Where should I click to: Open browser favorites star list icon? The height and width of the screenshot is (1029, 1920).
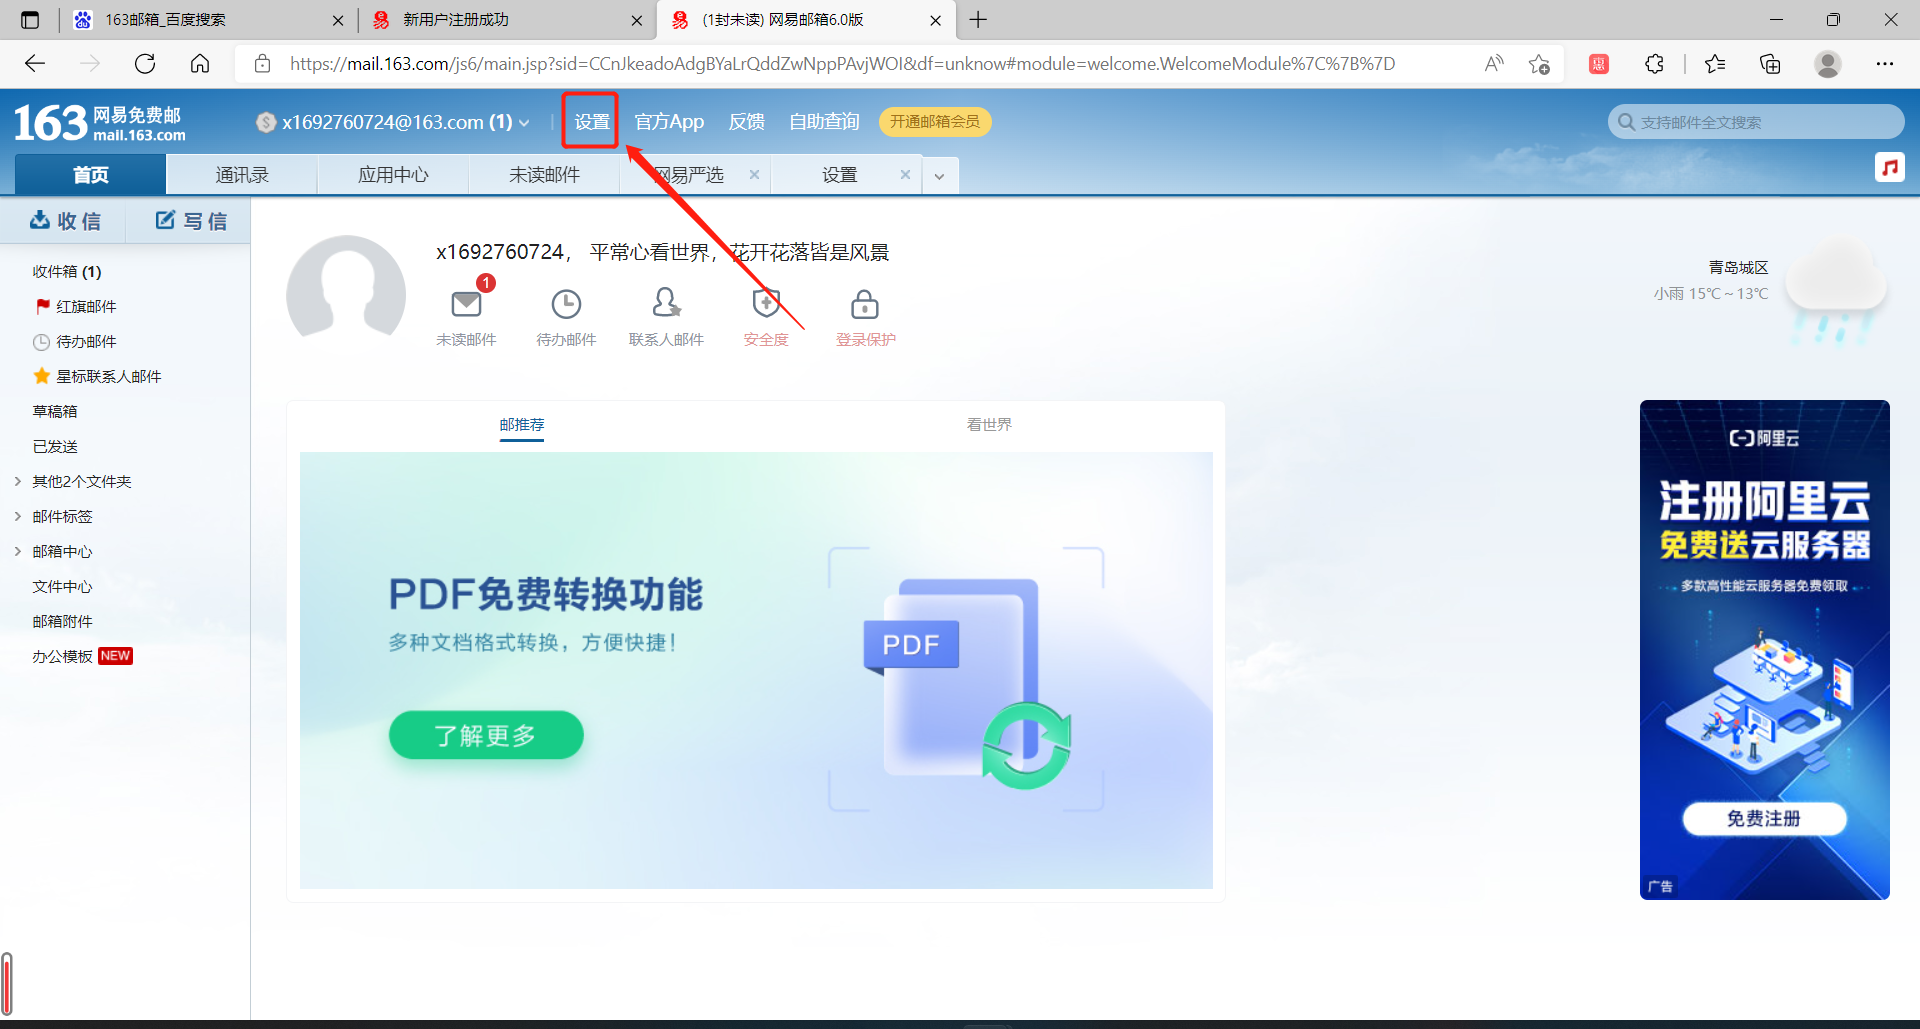[x=1714, y=64]
